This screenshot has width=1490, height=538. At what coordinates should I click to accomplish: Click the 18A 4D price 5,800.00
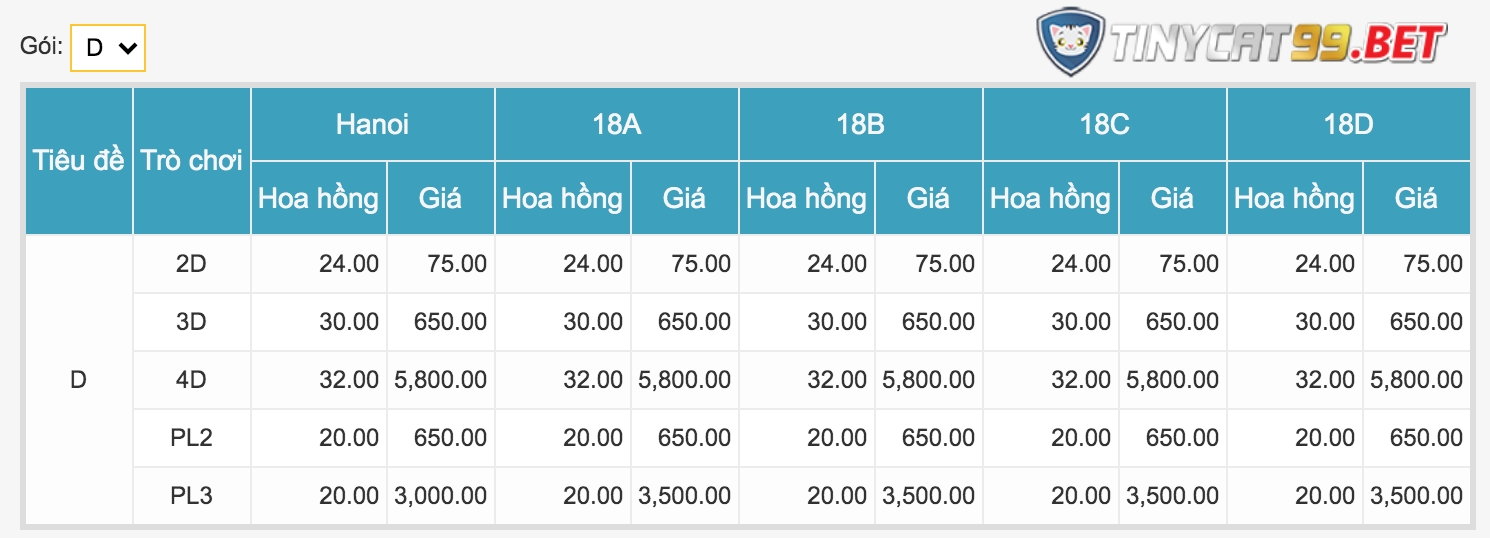click(x=685, y=380)
